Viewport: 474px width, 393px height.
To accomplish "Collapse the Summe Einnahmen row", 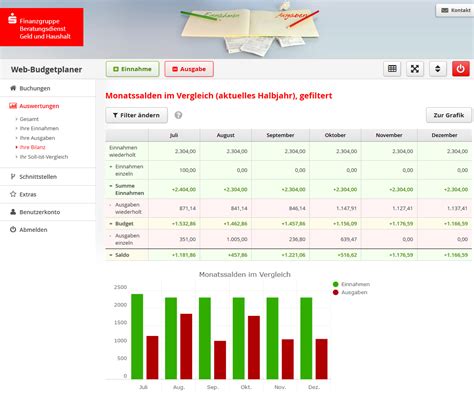I will pyautogui.click(x=111, y=186).
